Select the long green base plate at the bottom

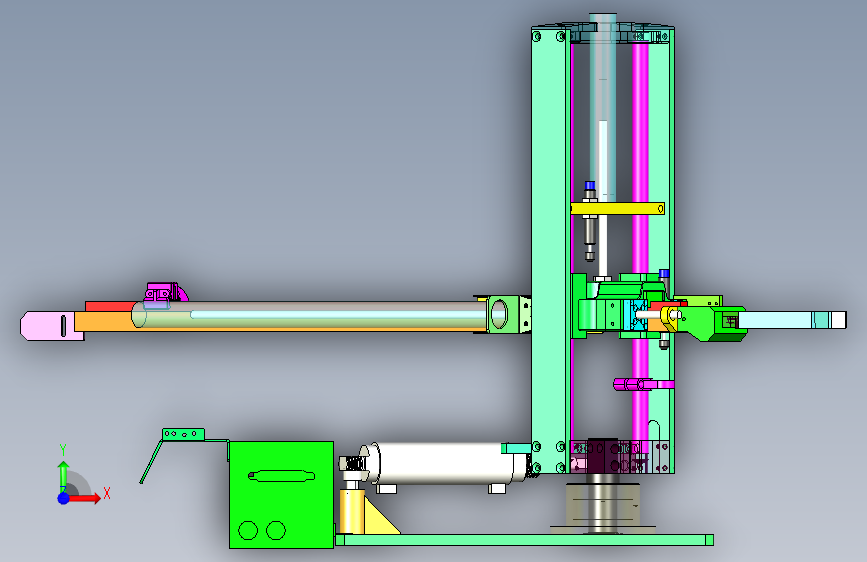click(x=524, y=540)
